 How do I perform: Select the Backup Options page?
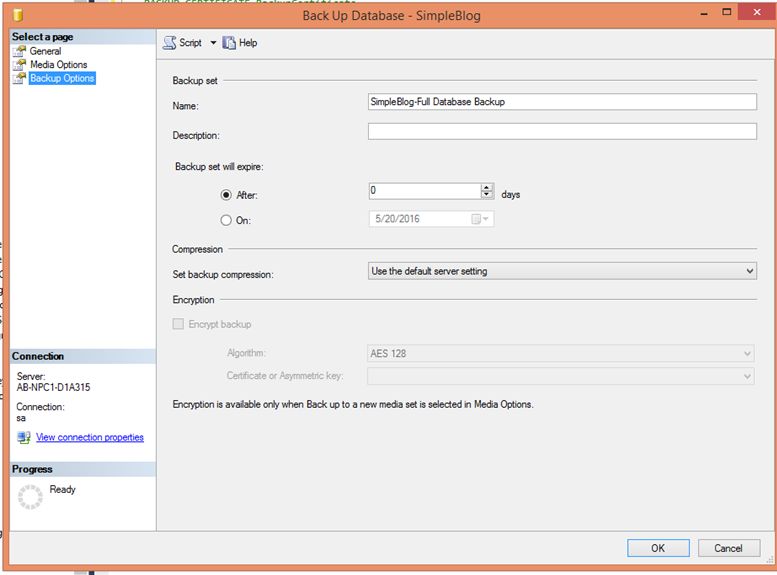62,78
